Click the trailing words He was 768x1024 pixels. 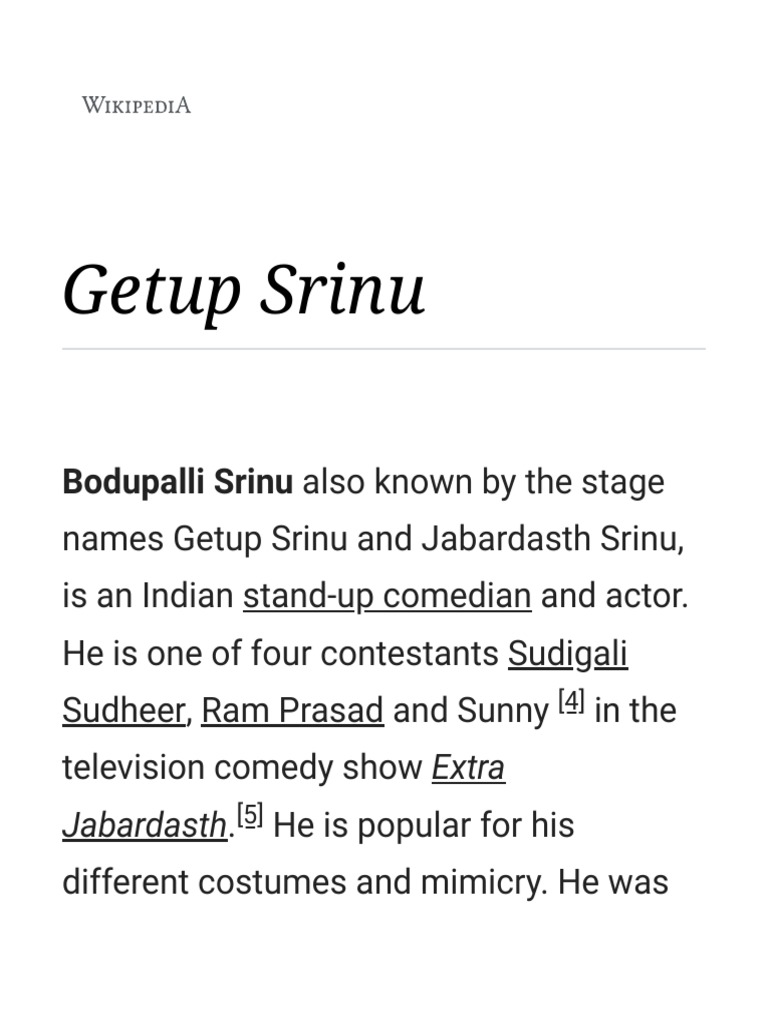click(x=613, y=882)
